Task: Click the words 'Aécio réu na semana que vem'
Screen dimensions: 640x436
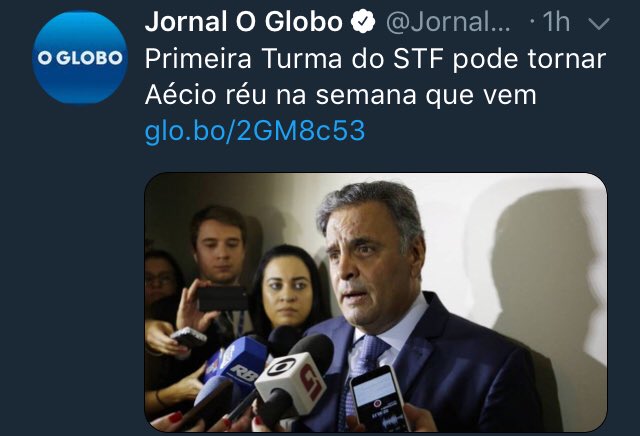Action: [x=340, y=95]
